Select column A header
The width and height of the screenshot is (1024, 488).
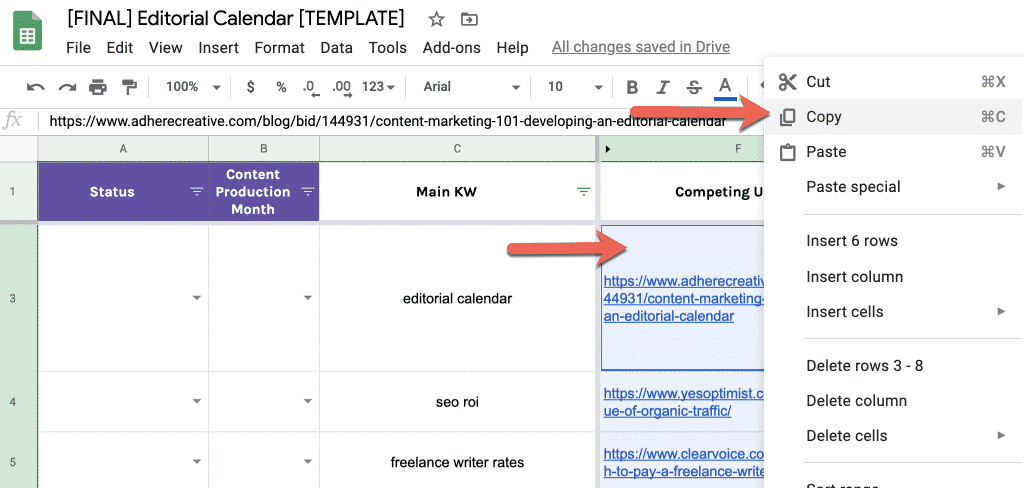pyautogui.click(x=123, y=149)
